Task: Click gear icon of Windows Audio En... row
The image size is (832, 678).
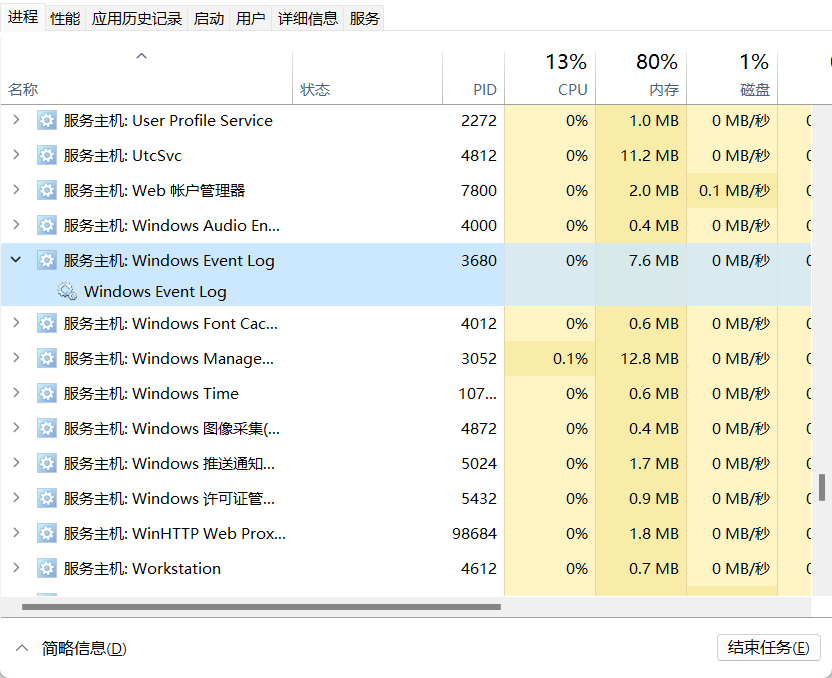Action: pyautogui.click(x=47, y=225)
